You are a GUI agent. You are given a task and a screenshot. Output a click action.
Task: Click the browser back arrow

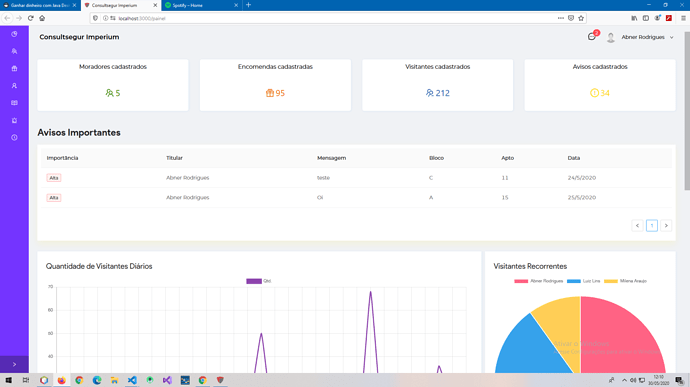pyautogui.click(x=7, y=18)
